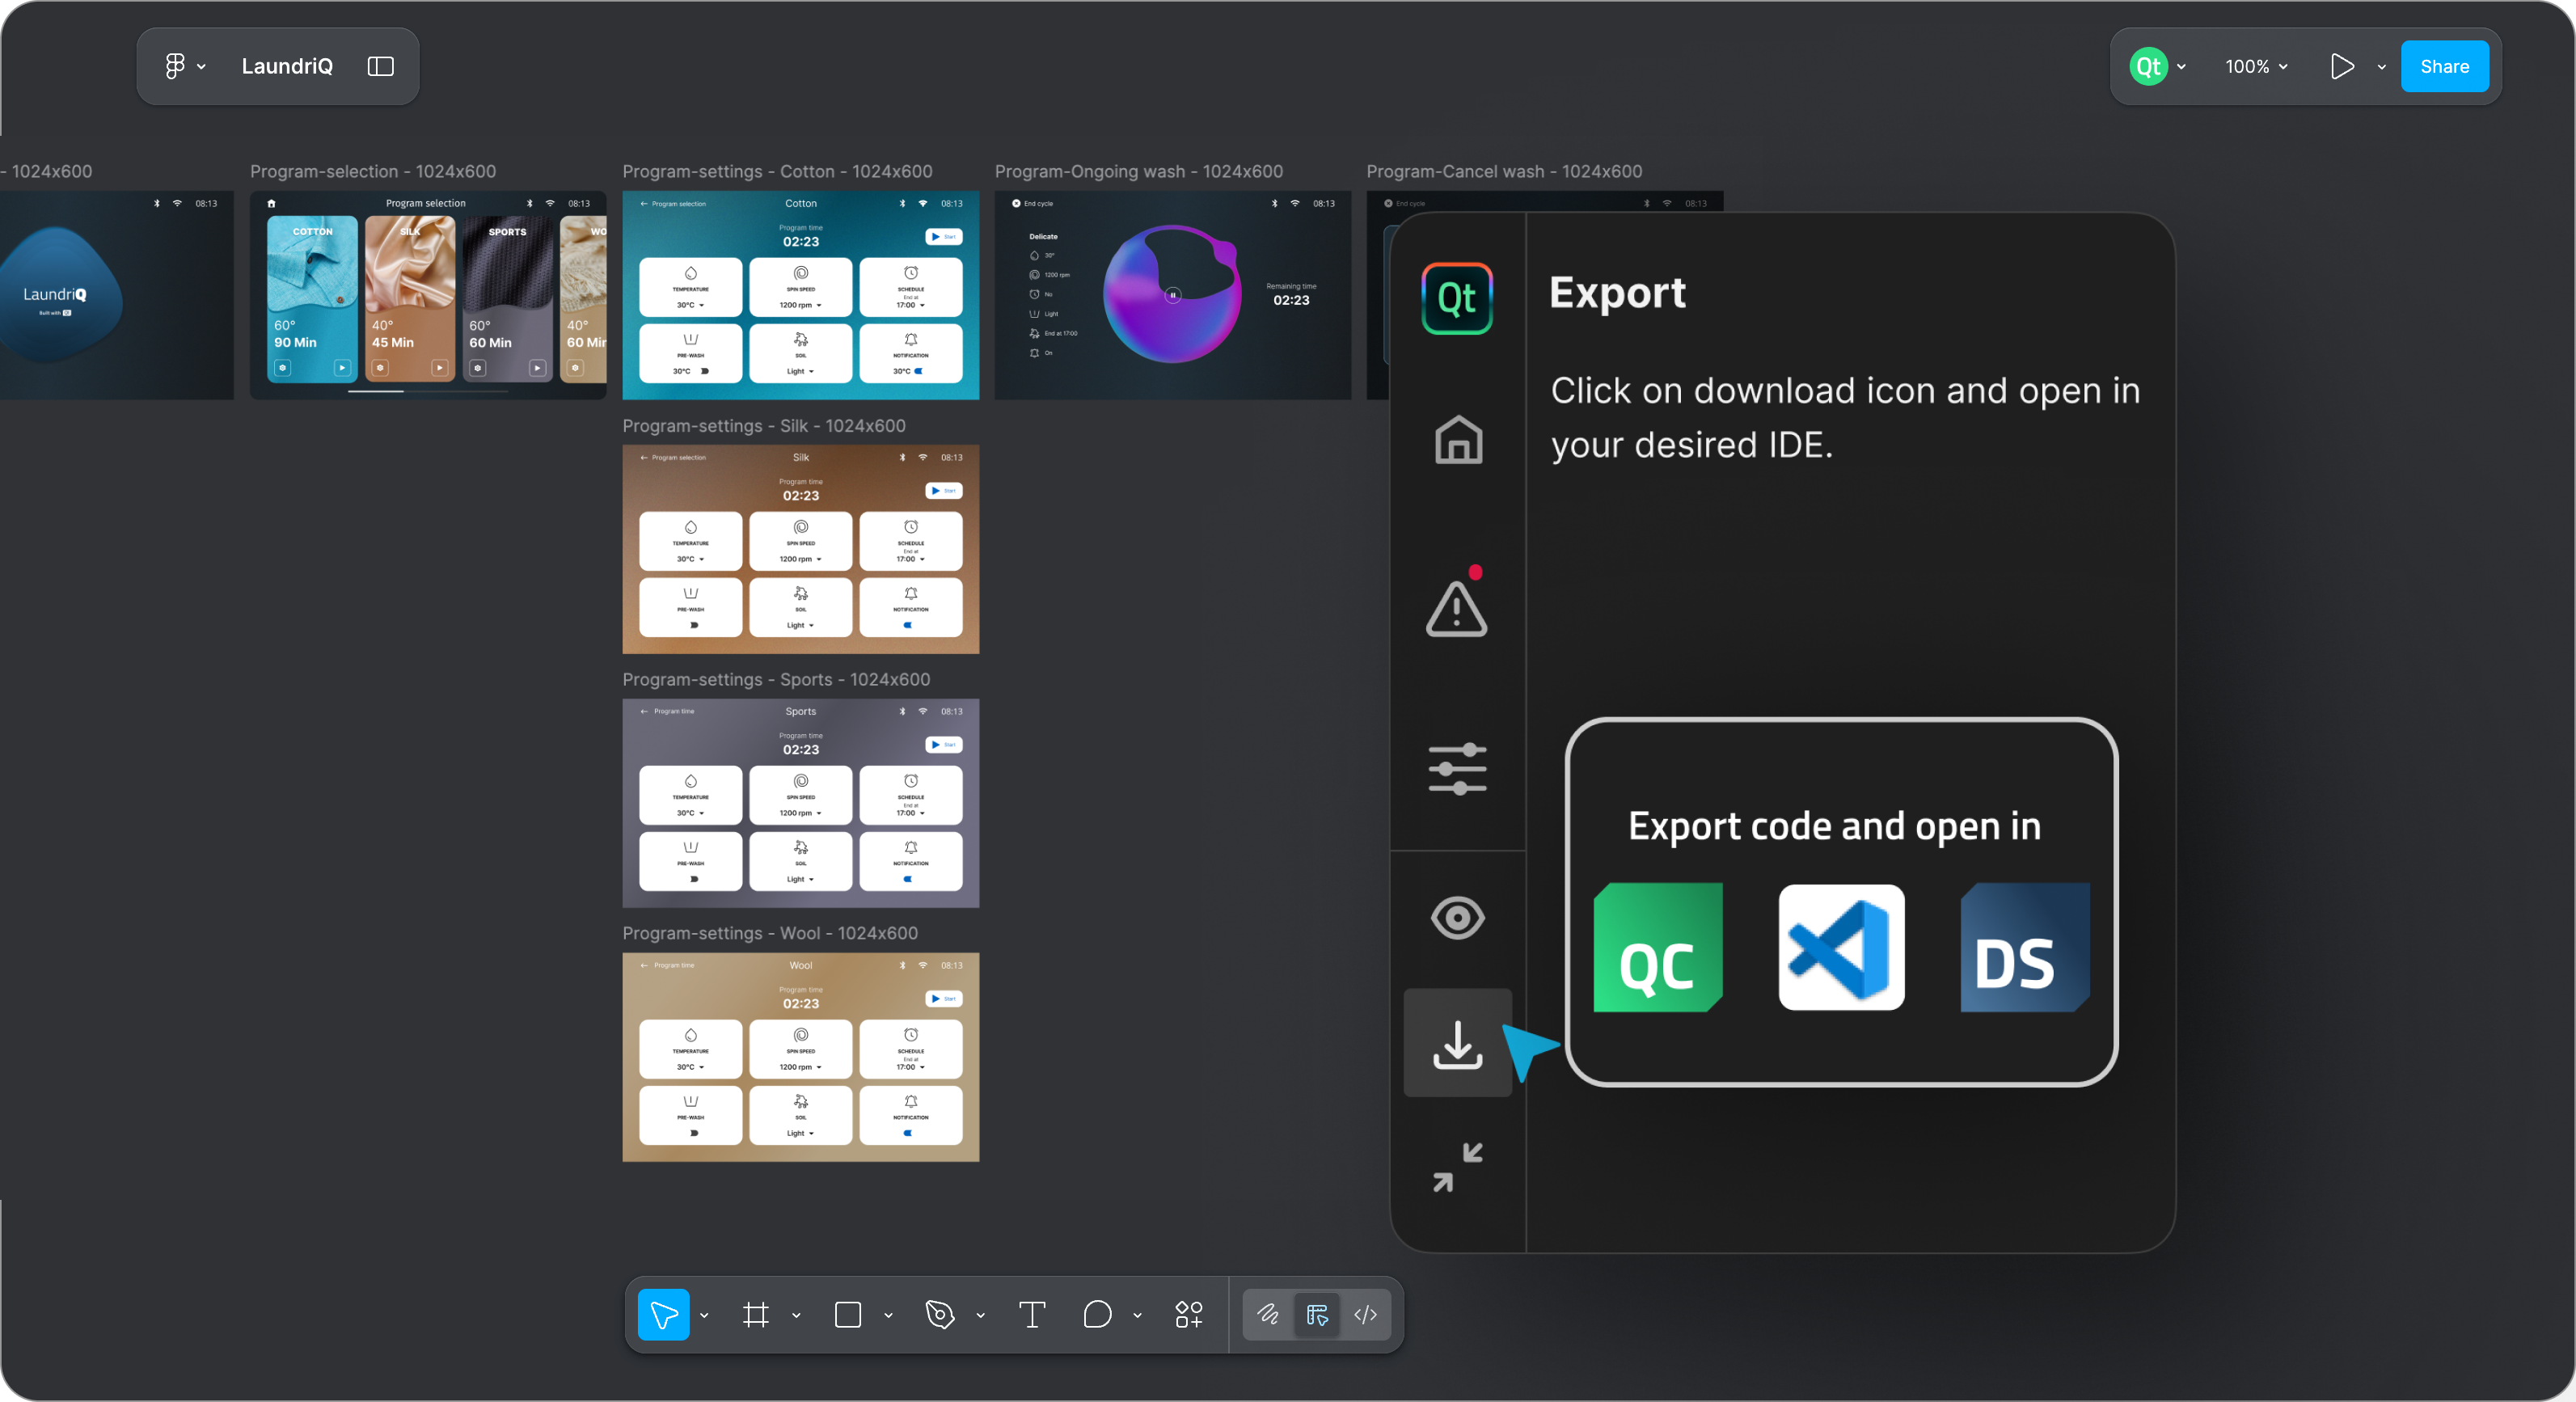Select Program-selection frame label

coord(373,171)
